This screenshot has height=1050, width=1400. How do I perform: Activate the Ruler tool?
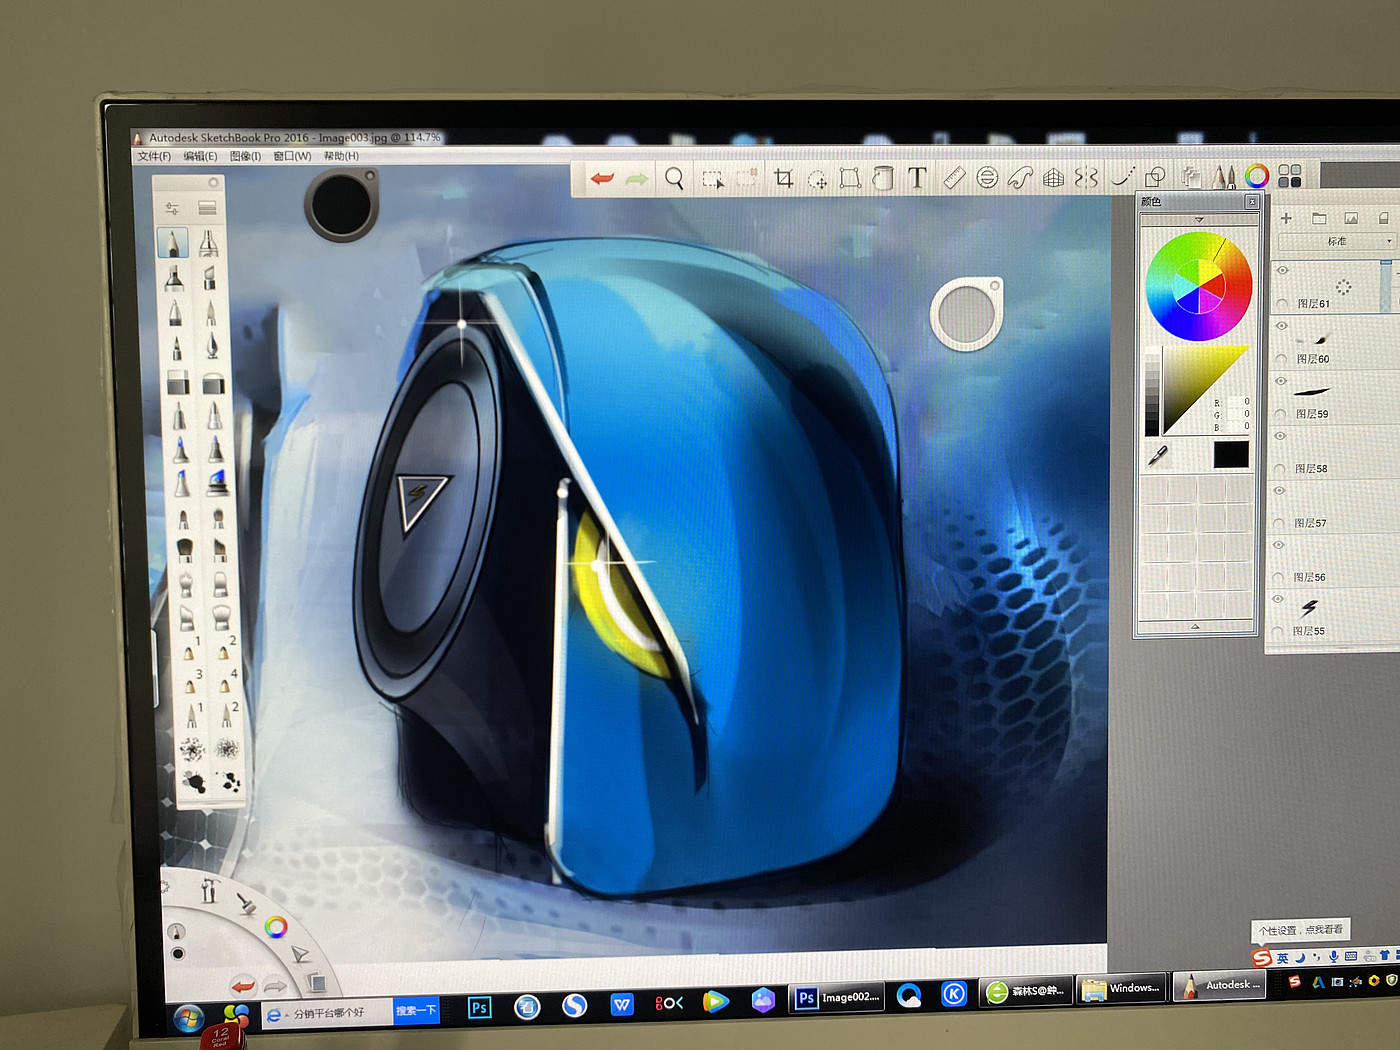953,178
